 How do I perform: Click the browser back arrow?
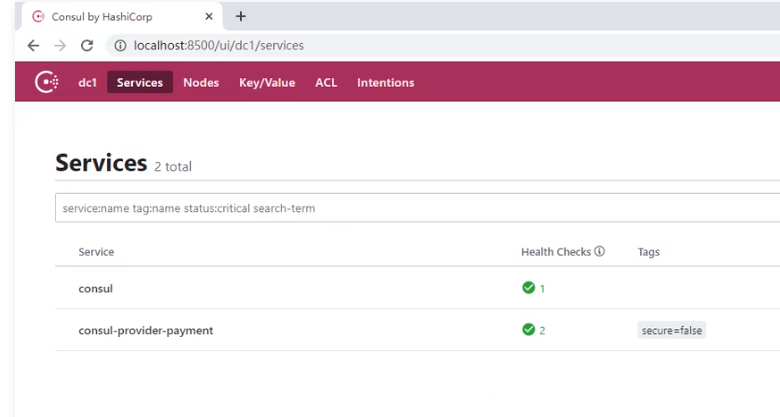coord(33,45)
